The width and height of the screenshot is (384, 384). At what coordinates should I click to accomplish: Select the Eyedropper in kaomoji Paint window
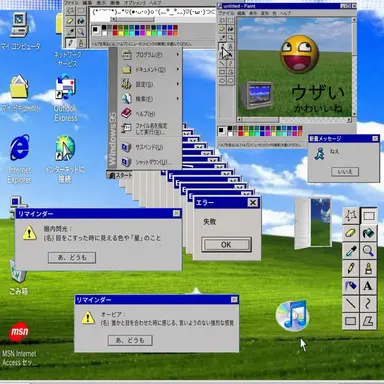[x=70, y=32]
